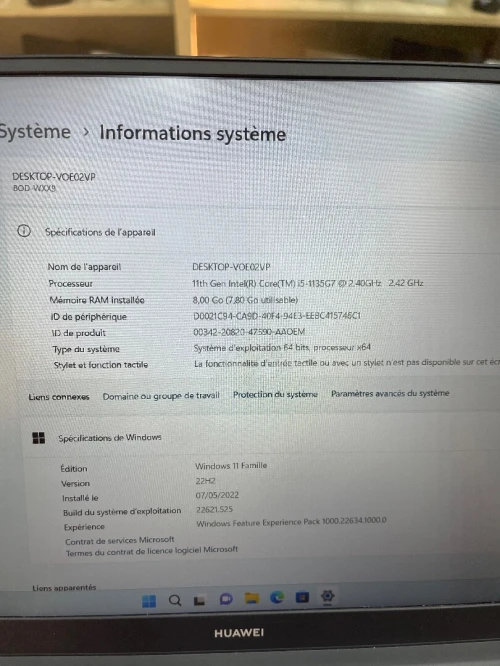Open the Windows Start menu

[149, 601]
